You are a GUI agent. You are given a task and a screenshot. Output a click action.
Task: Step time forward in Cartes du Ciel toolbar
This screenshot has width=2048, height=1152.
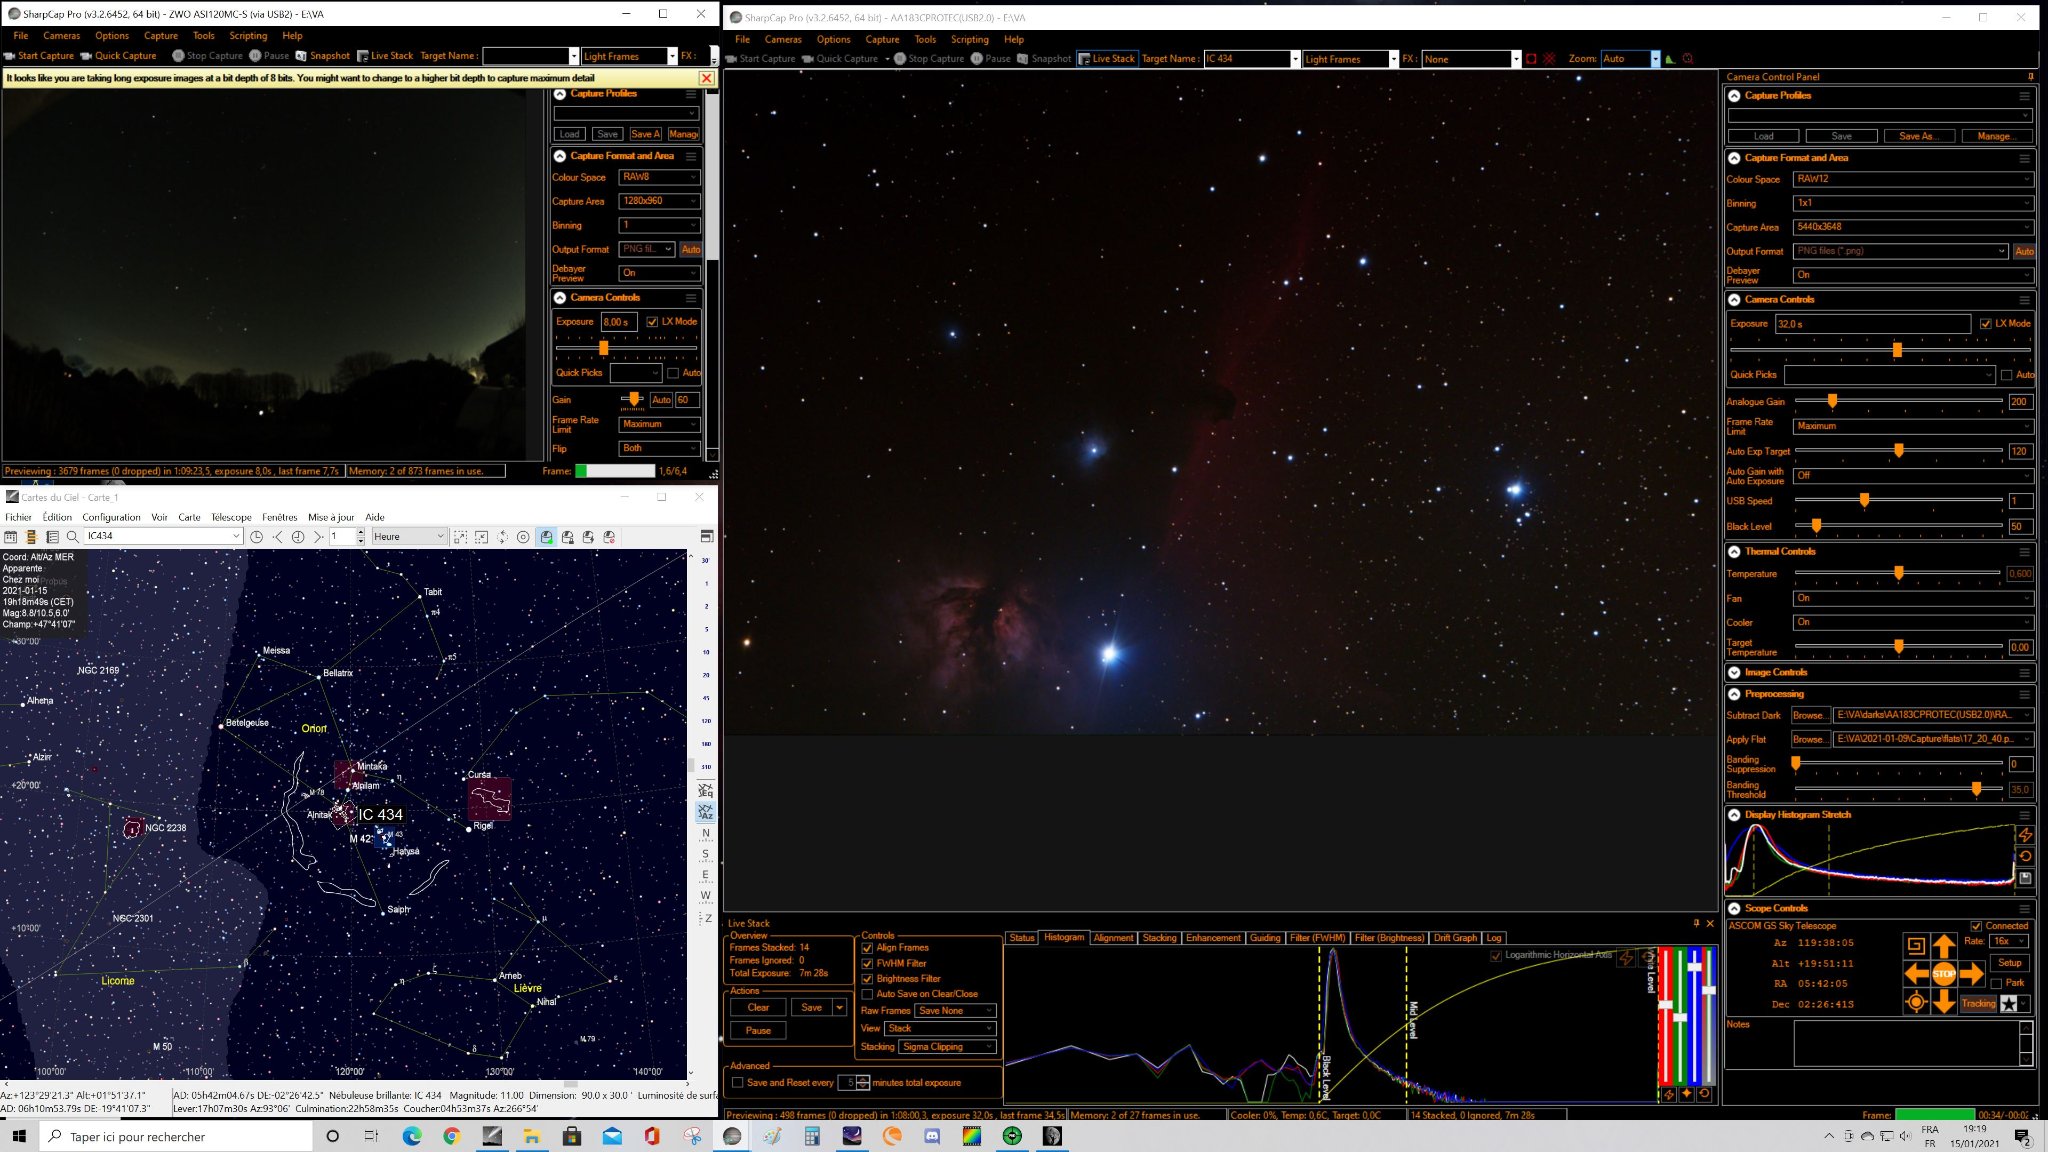[318, 537]
